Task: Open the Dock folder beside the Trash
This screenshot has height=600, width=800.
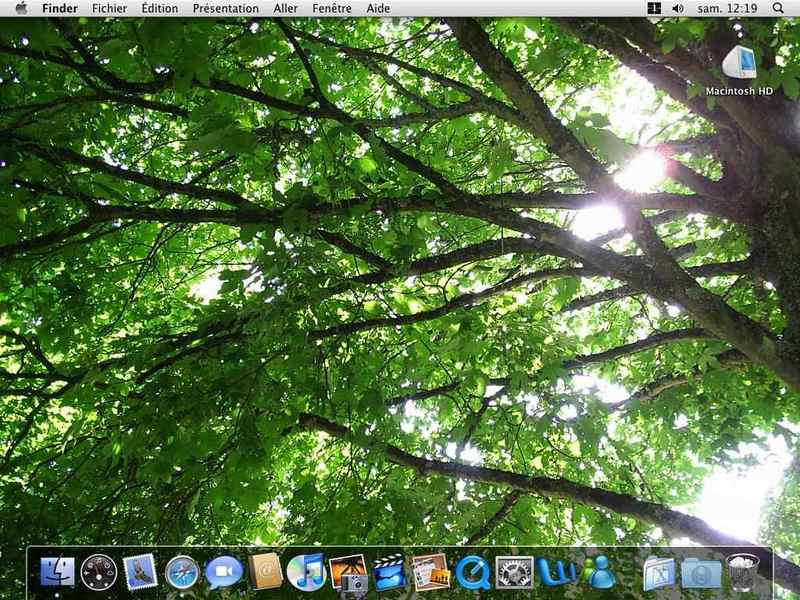Action: (x=701, y=573)
